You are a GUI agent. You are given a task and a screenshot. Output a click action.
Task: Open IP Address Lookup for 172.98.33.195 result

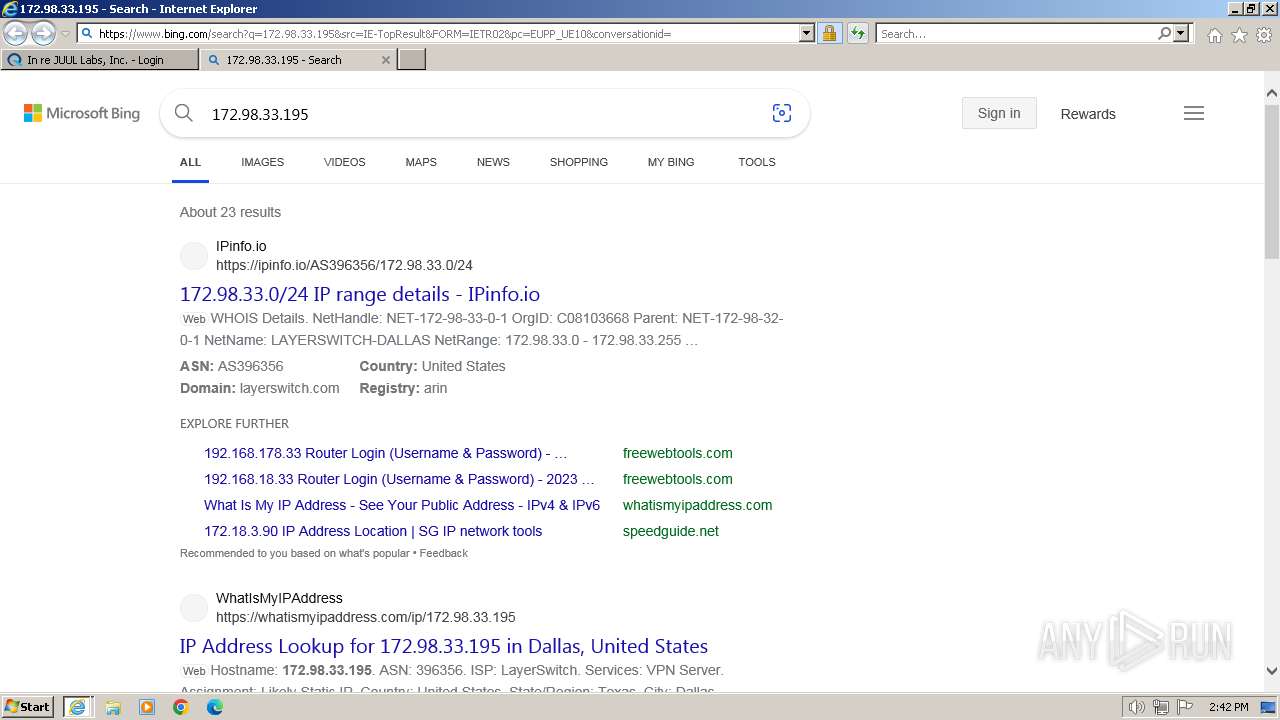(x=444, y=646)
